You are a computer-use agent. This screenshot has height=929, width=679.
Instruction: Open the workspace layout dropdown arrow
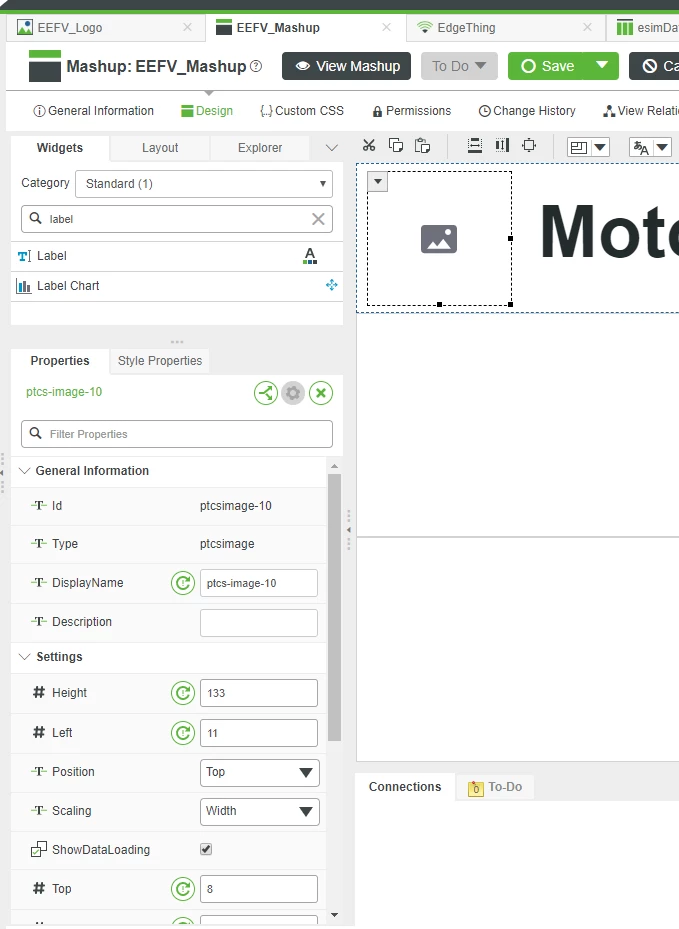coord(600,147)
